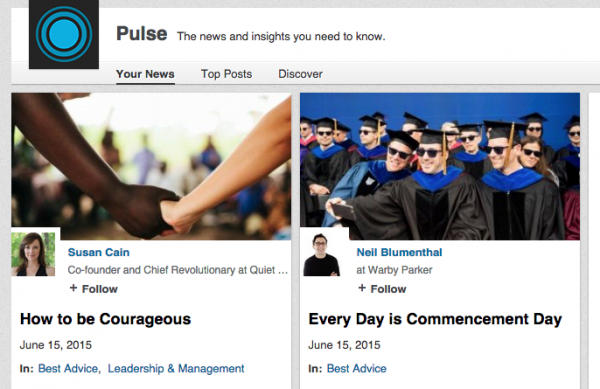Select the Leadership & Management category link
600x389 pixels.
[x=176, y=368]
